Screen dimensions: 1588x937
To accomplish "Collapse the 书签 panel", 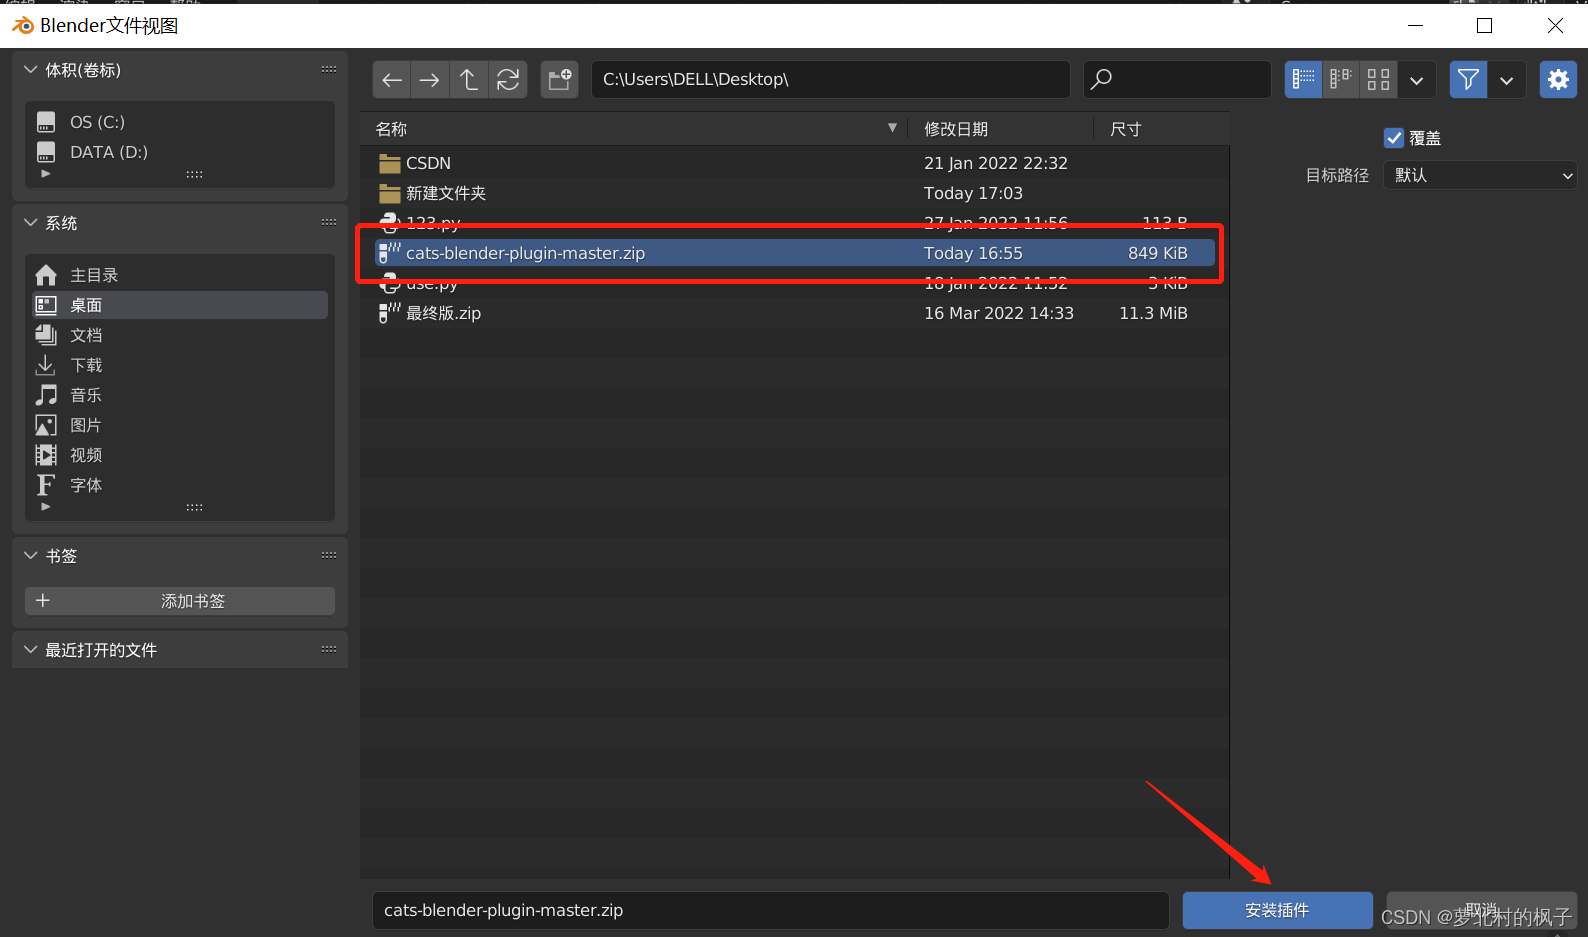I will 31,556.
